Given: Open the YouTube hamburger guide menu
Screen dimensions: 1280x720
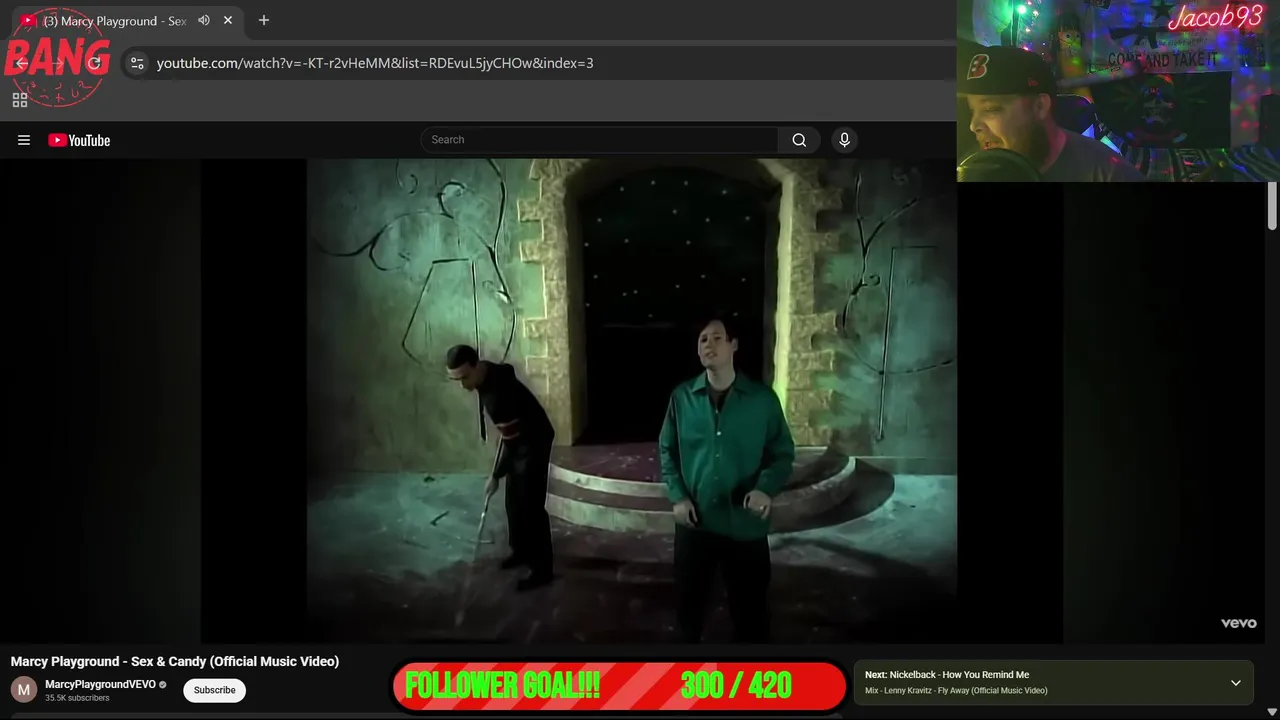Looking at the screenshot, I should (24, 140).
